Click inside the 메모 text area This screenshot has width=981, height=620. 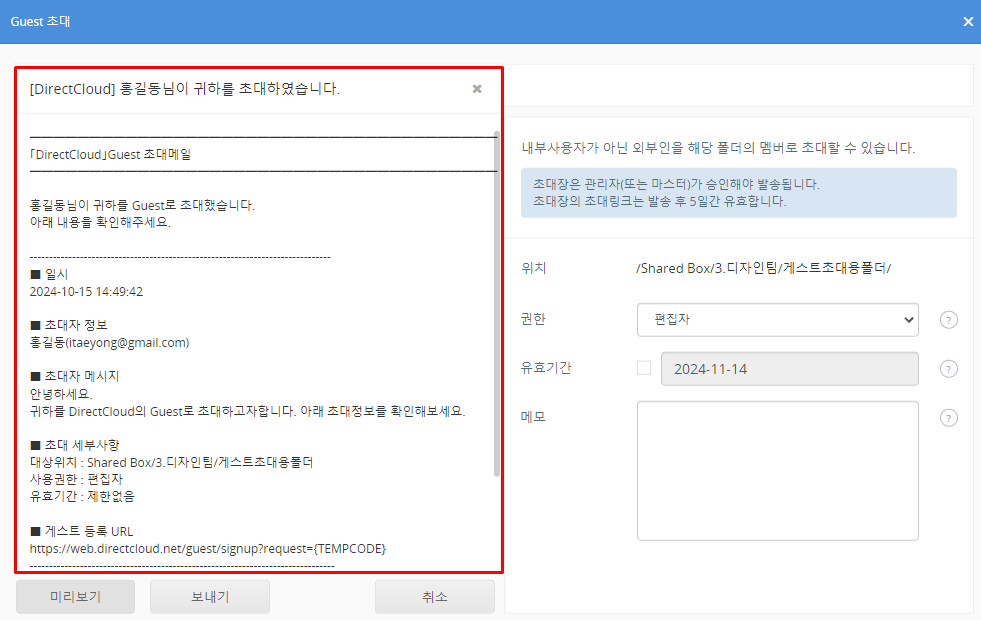777,470
